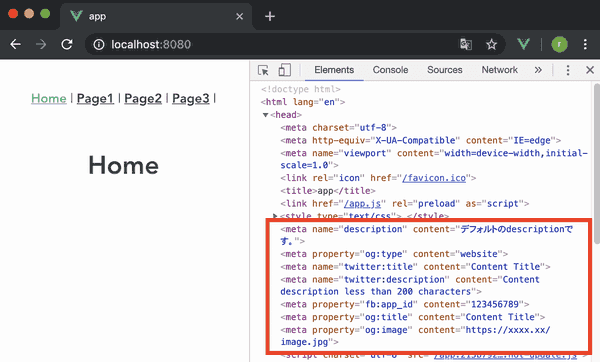
Task: Open the Vue devtools extension icon
Action: pos(523,44)
